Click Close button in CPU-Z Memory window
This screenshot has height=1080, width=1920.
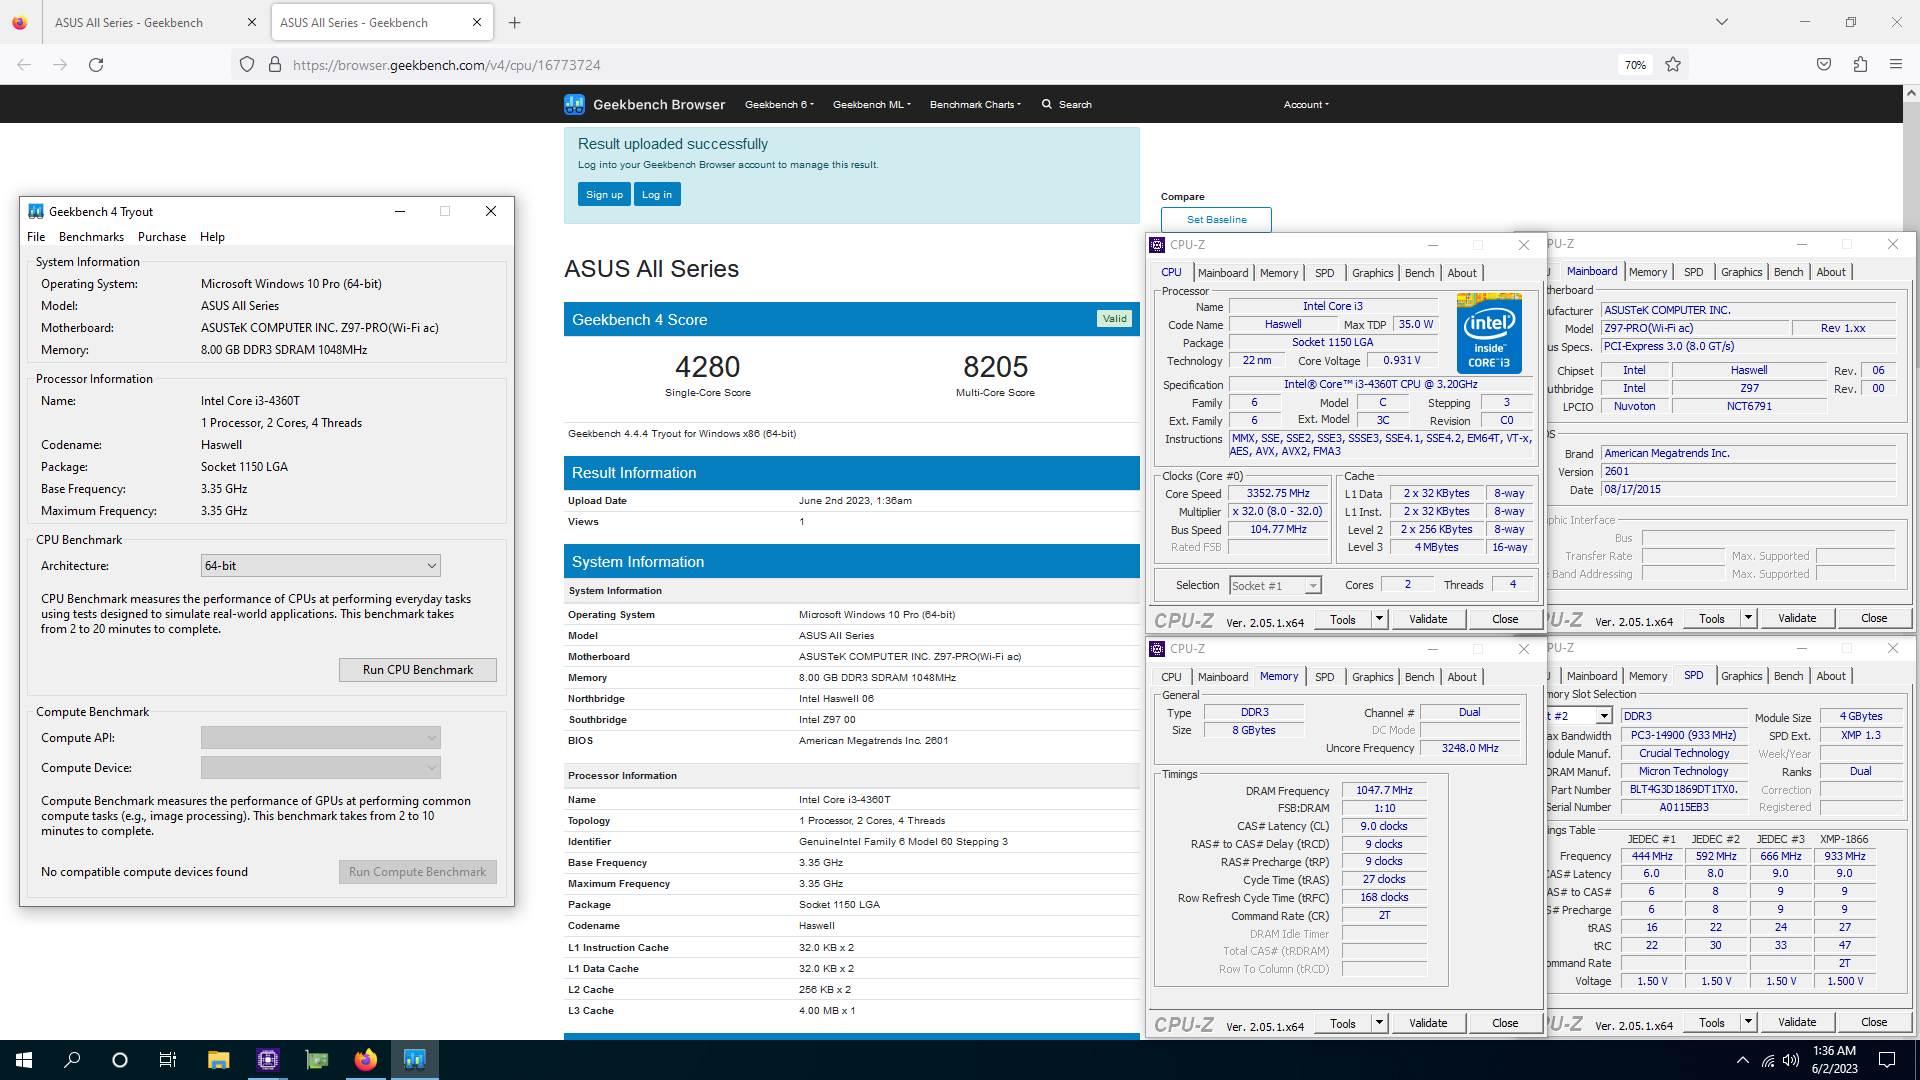[x=1505, y=1023]
